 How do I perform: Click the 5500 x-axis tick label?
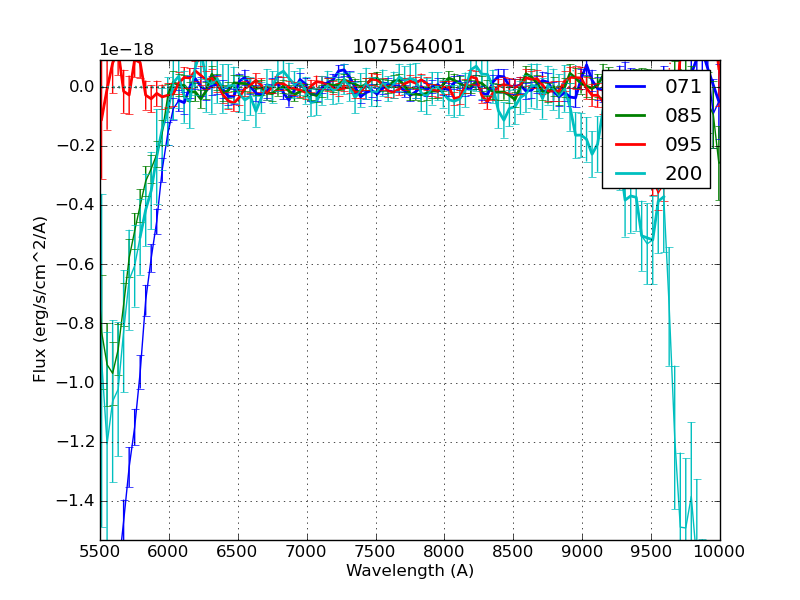pyautogui.click(x=100, y=552)
